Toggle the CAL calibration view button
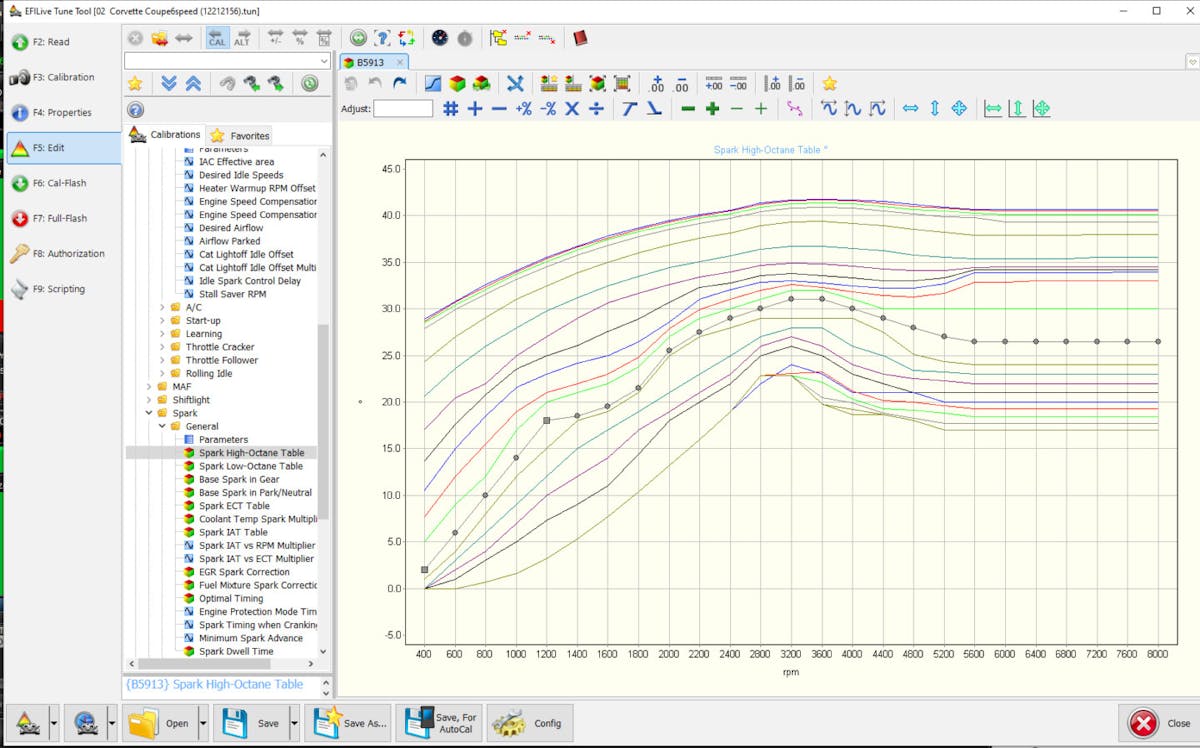This screenshot has width=1200, height=748. [217, 38]
